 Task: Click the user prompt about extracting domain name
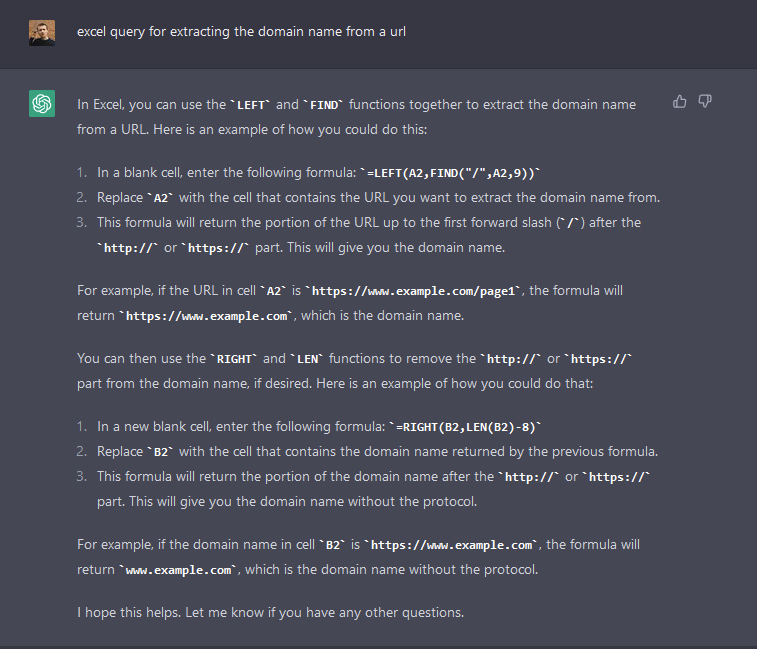241,32
